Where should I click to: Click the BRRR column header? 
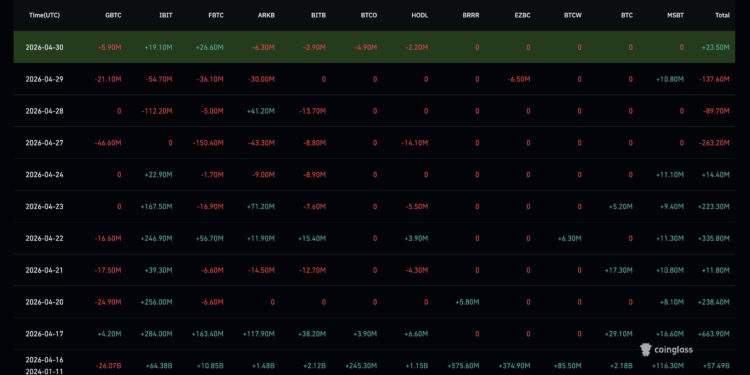(x=471, y=15)
